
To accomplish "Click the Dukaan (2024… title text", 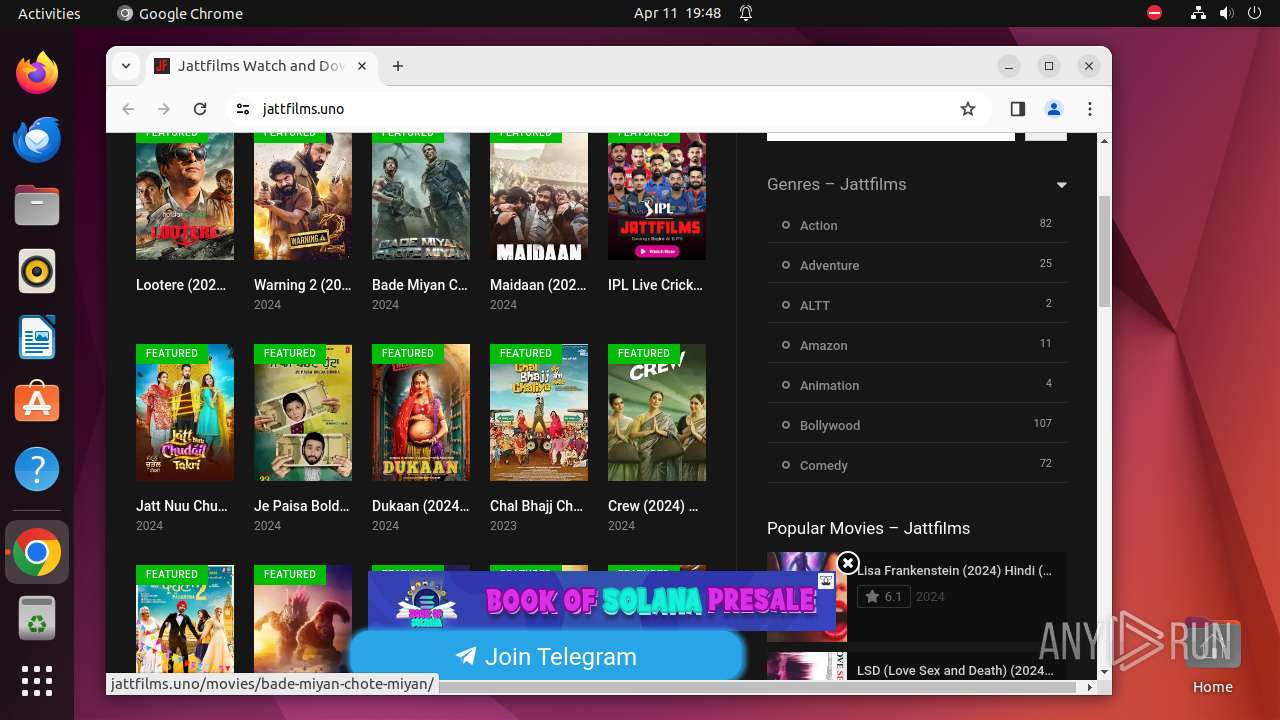I will (421, 506).
